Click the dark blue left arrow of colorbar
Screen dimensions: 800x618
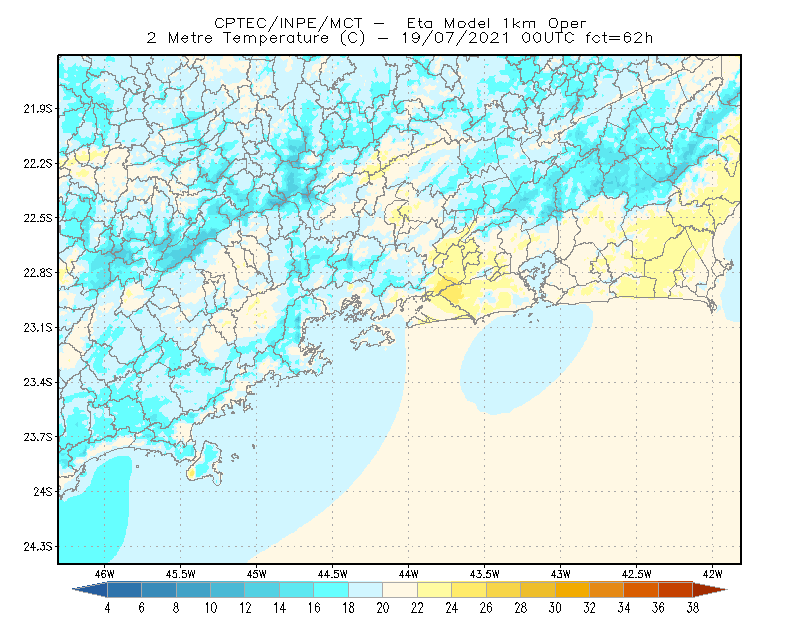(x=91, y=590)
